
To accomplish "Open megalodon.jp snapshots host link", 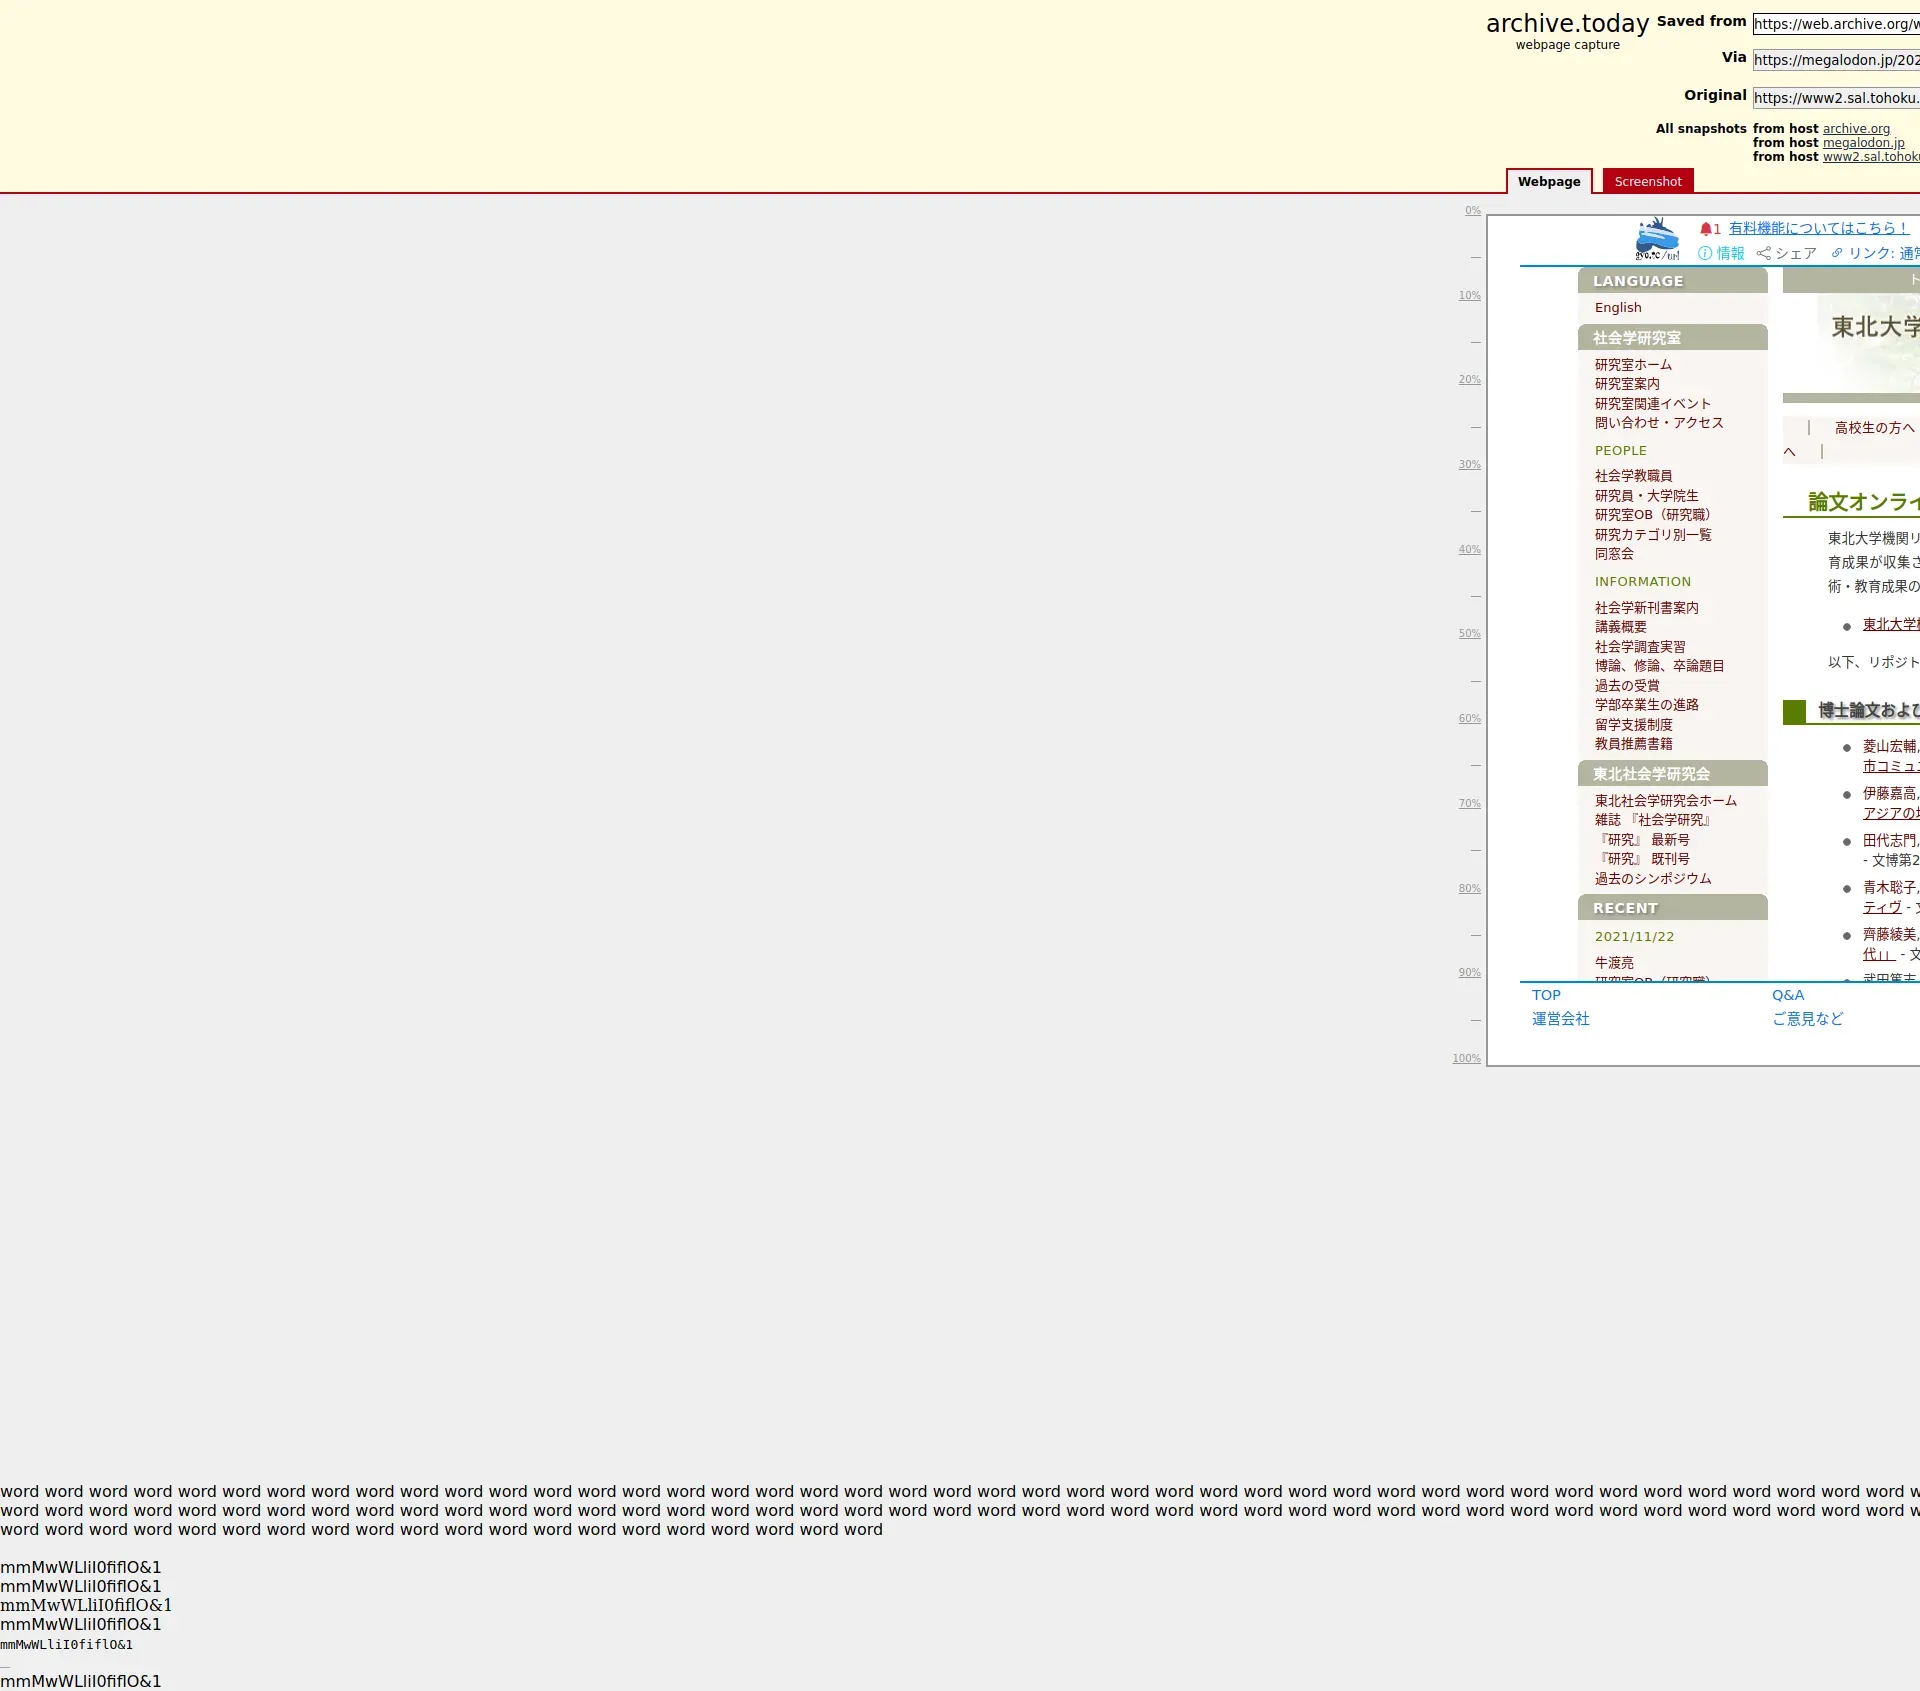I will click(x=1863, y=143).
